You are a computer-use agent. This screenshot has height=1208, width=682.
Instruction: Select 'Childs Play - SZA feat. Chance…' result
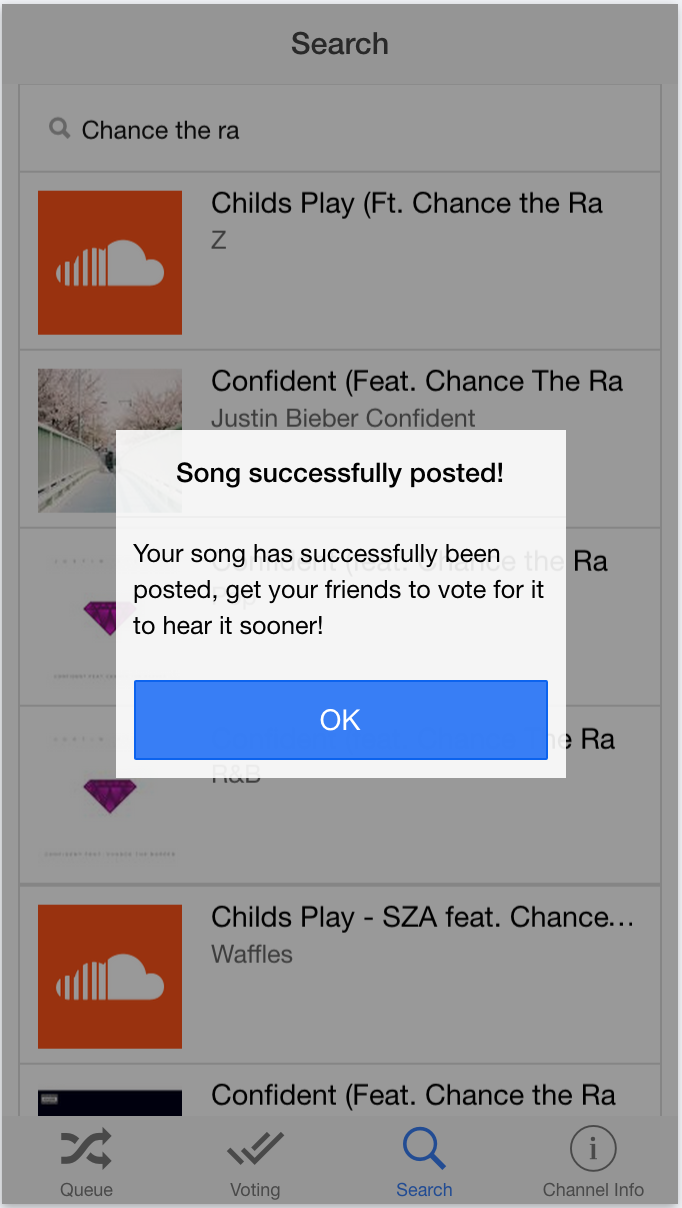[x=423, y=918]
